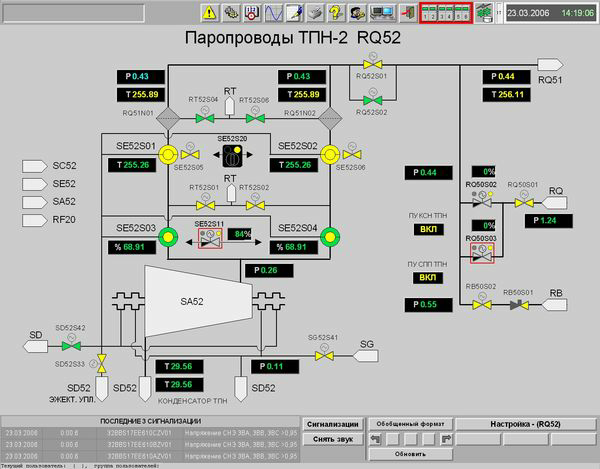This screenshot has height=469, width=600.
Task: Click the Сигнализации button
Action: click(x=333, y=424)
